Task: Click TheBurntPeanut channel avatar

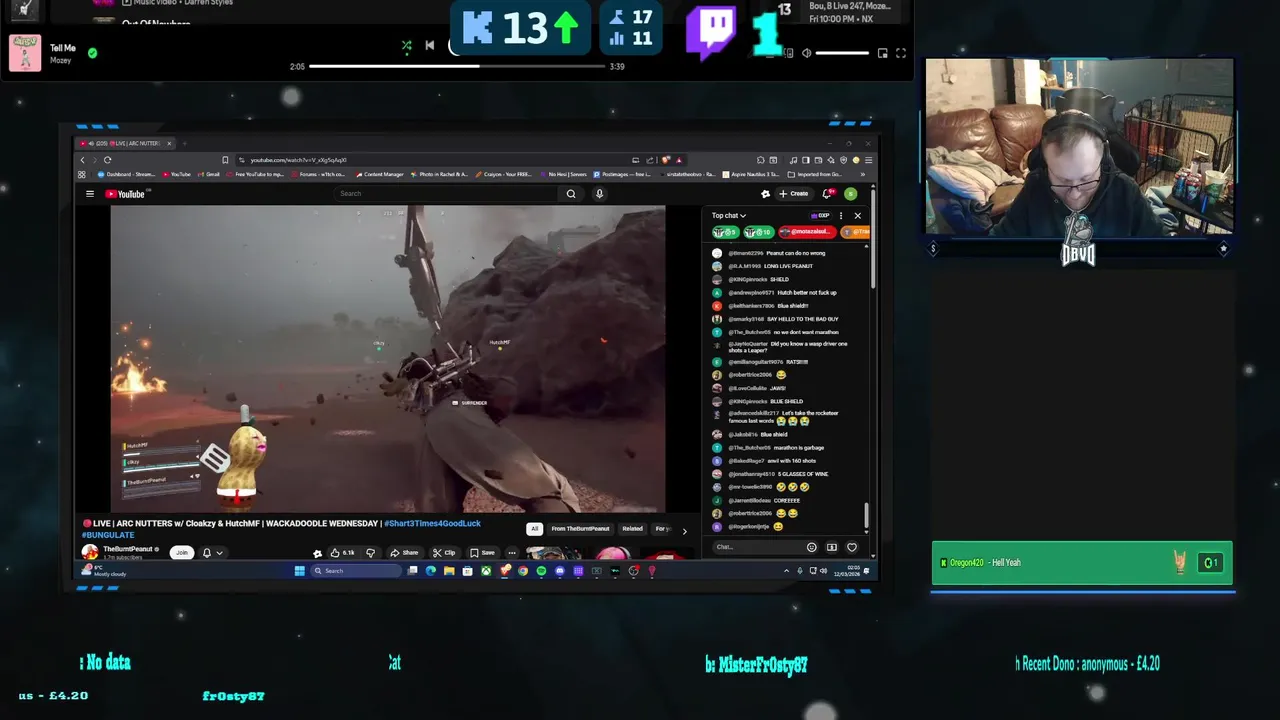Action: 90,552
